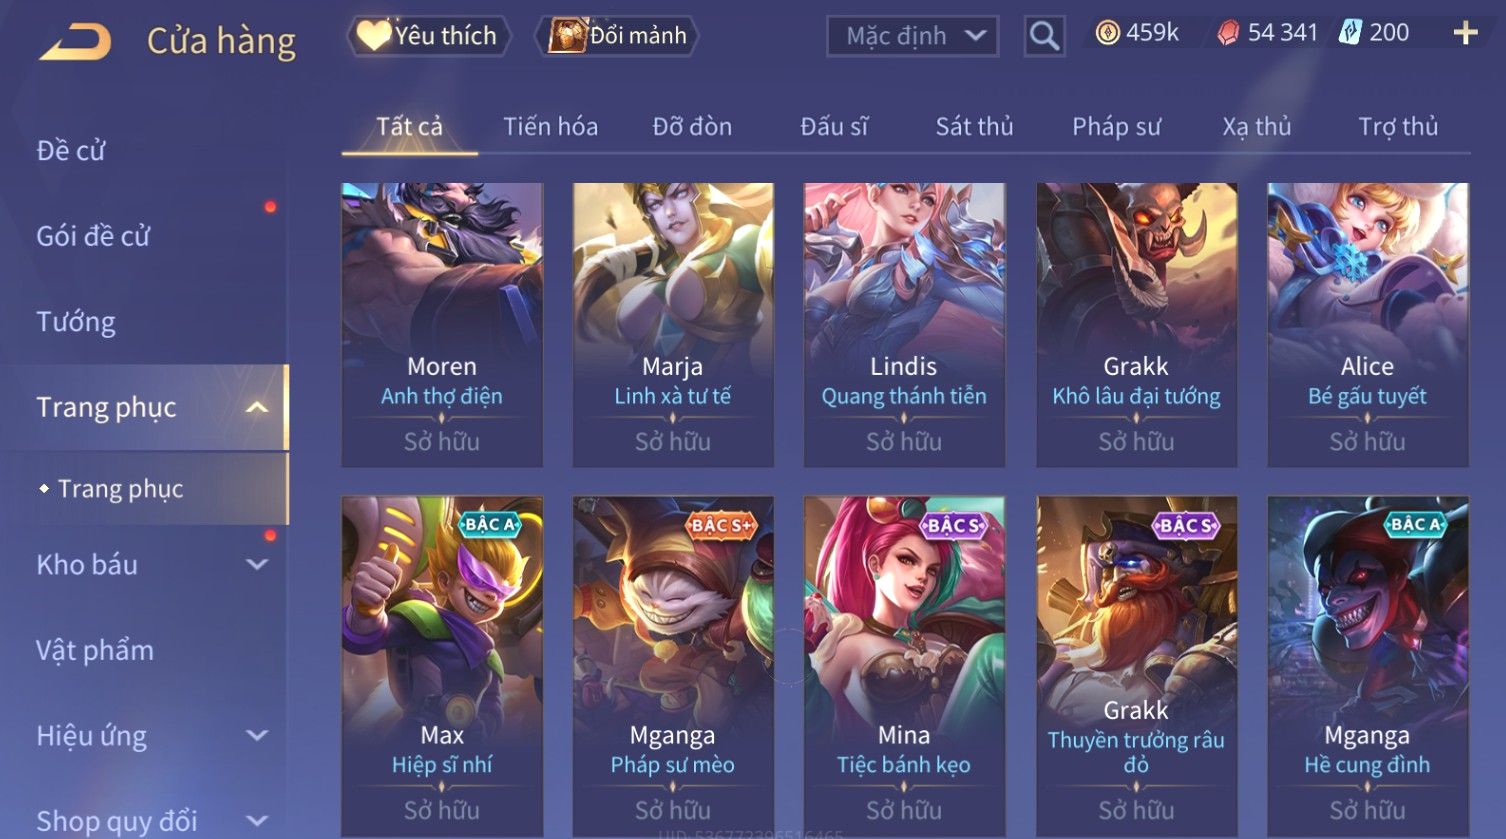Add currency with the plus icon
Viewport: 1506px width, 839px height.
pos(1465,34)
